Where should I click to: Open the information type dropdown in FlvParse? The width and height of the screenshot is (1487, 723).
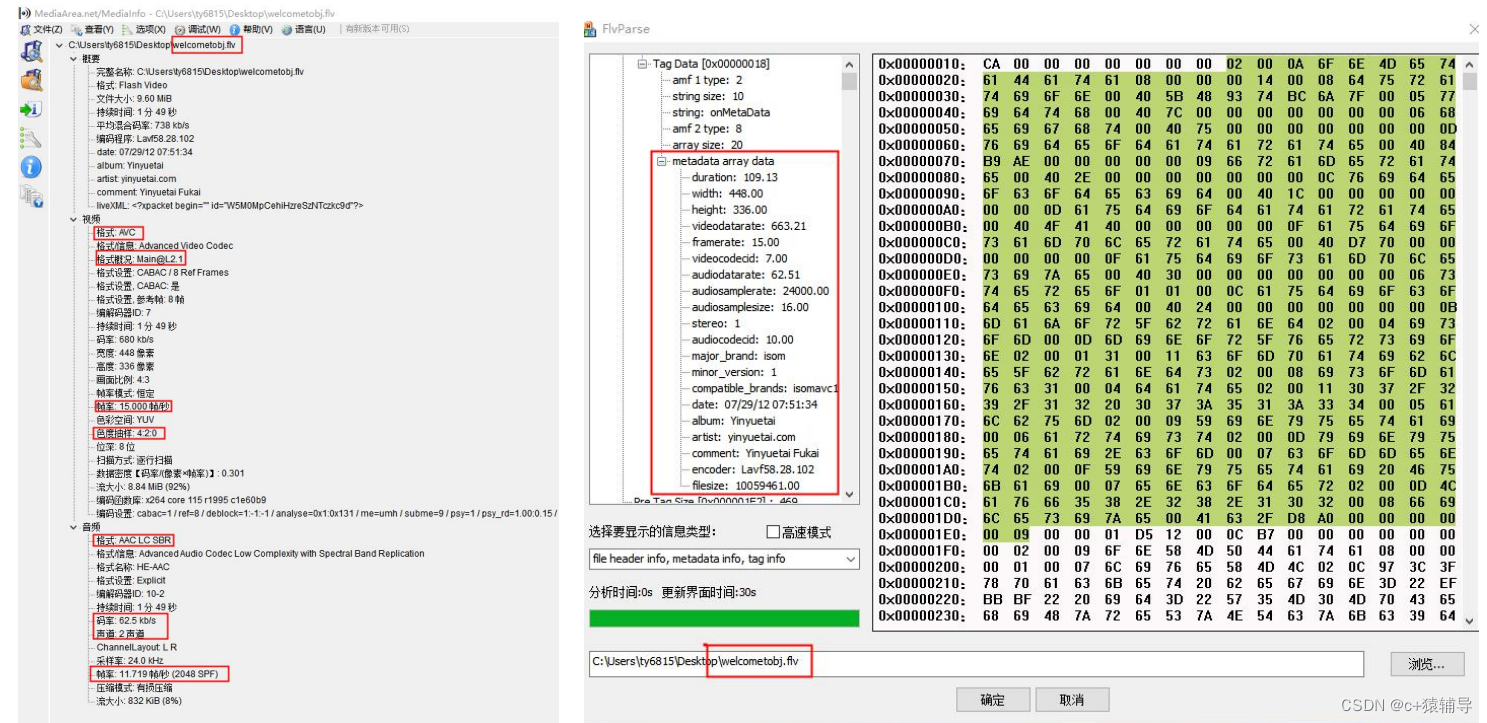[724, 559]
